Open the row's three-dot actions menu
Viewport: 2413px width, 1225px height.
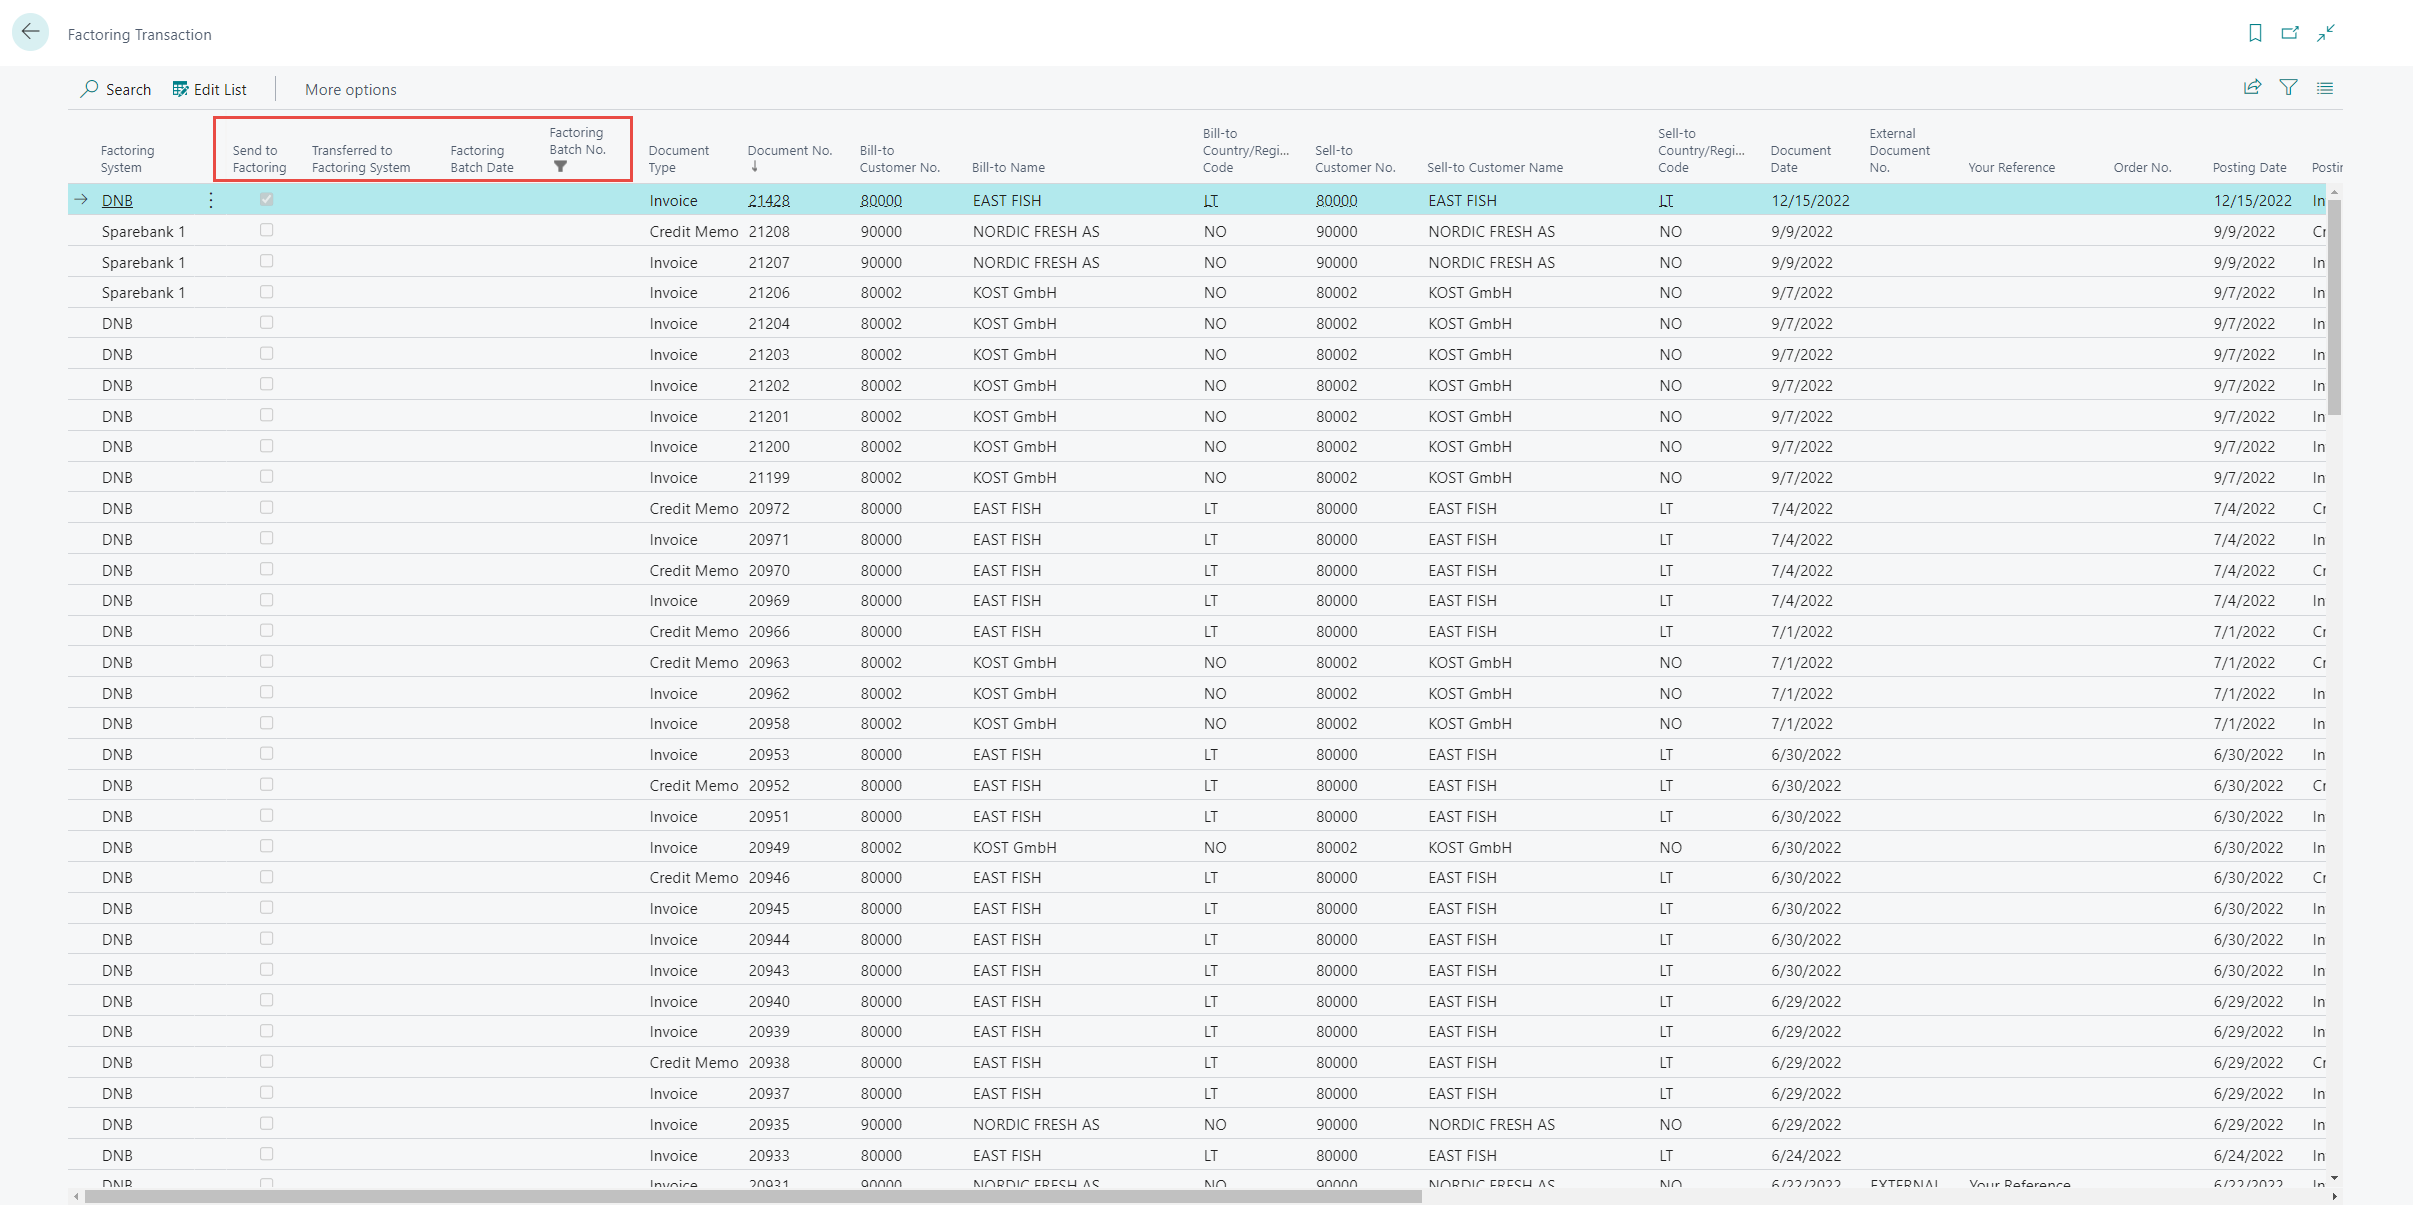pos(211,200)
